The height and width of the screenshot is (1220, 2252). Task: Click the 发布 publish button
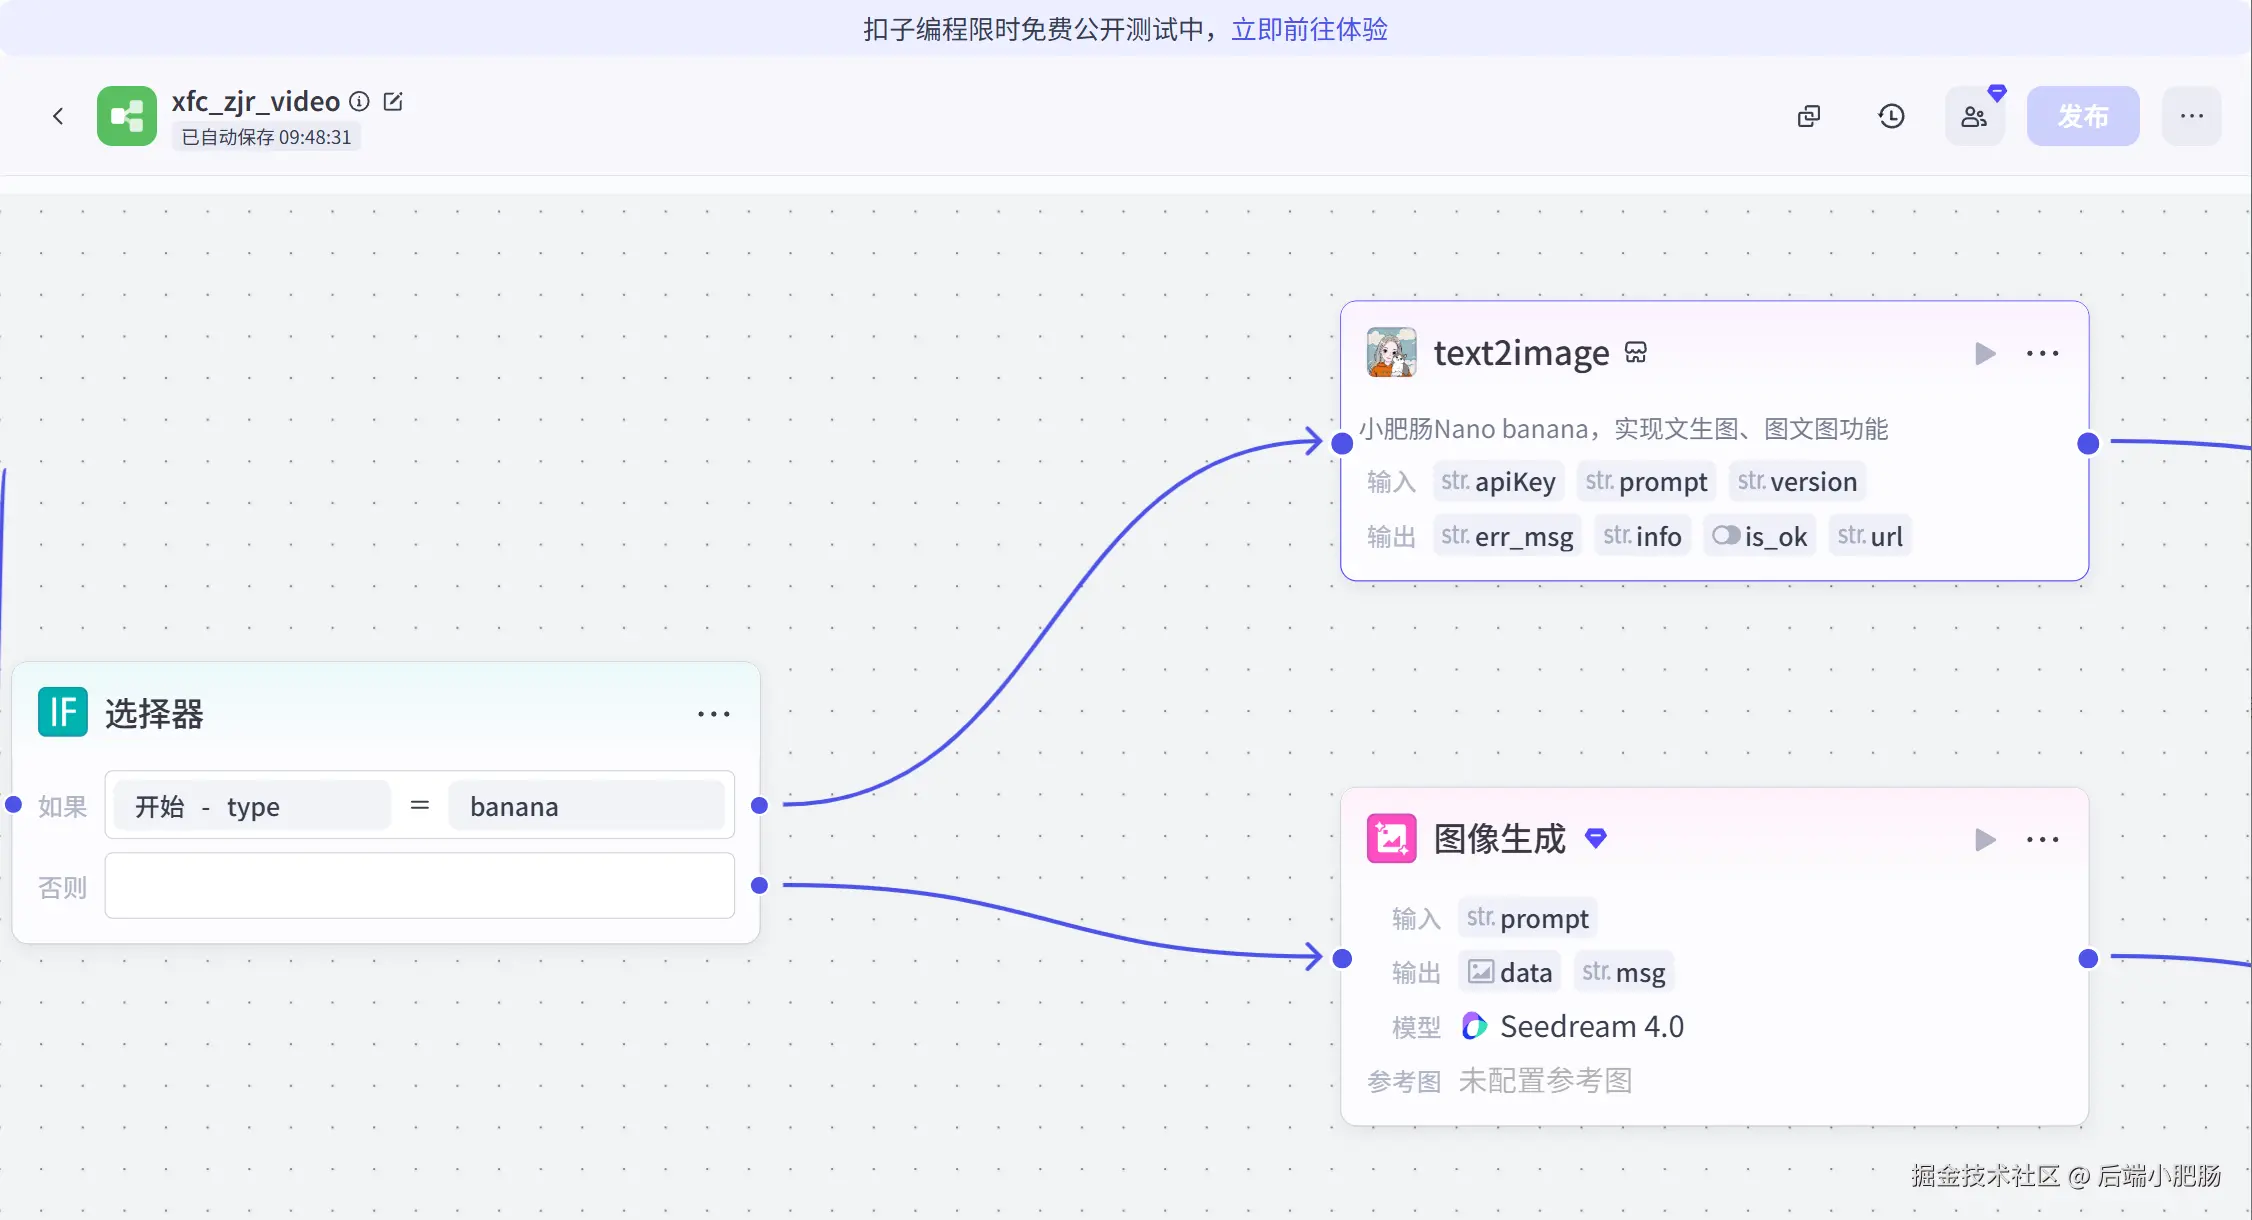(x=2082, y=116)
